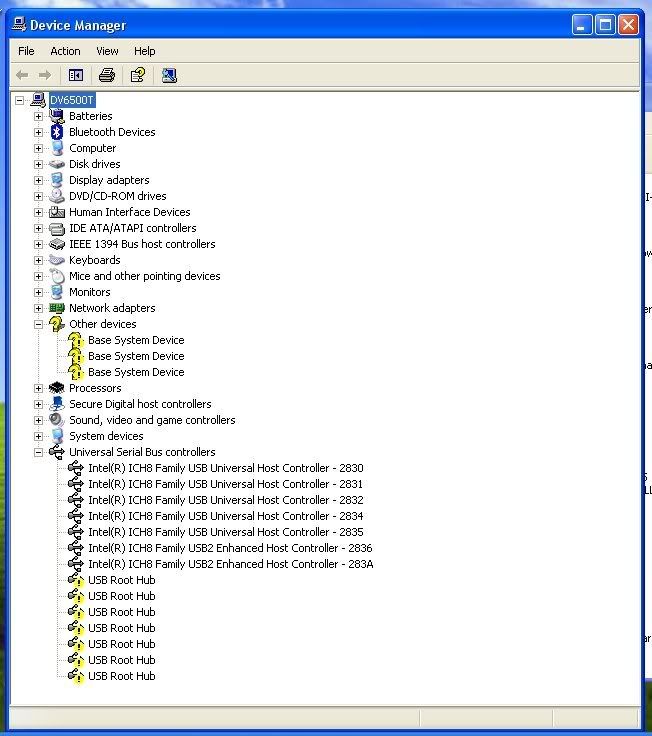Screen dimensions: 652x736
Task: Expand the Monitors node
Action: [38, 292]
